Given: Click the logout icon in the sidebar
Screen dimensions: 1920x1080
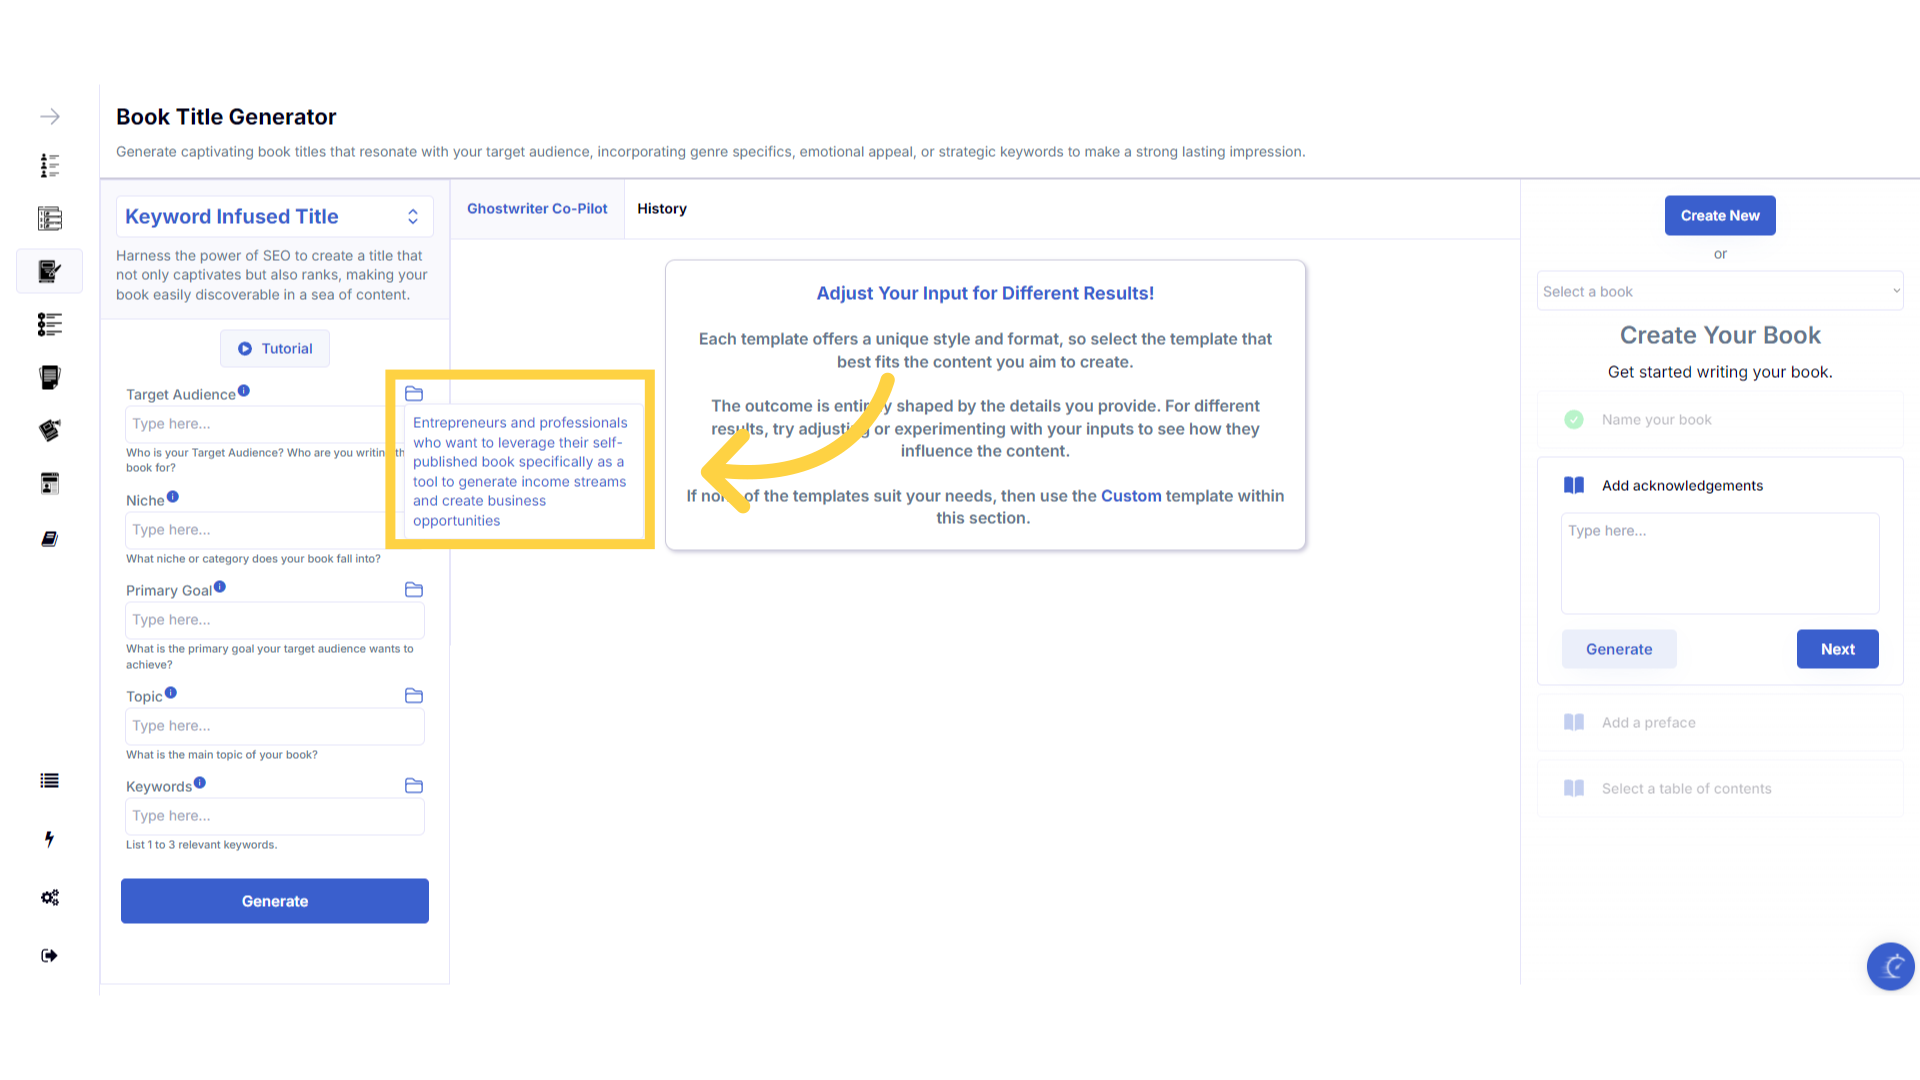Looking at the screenshot, I should tap(49, 956).
